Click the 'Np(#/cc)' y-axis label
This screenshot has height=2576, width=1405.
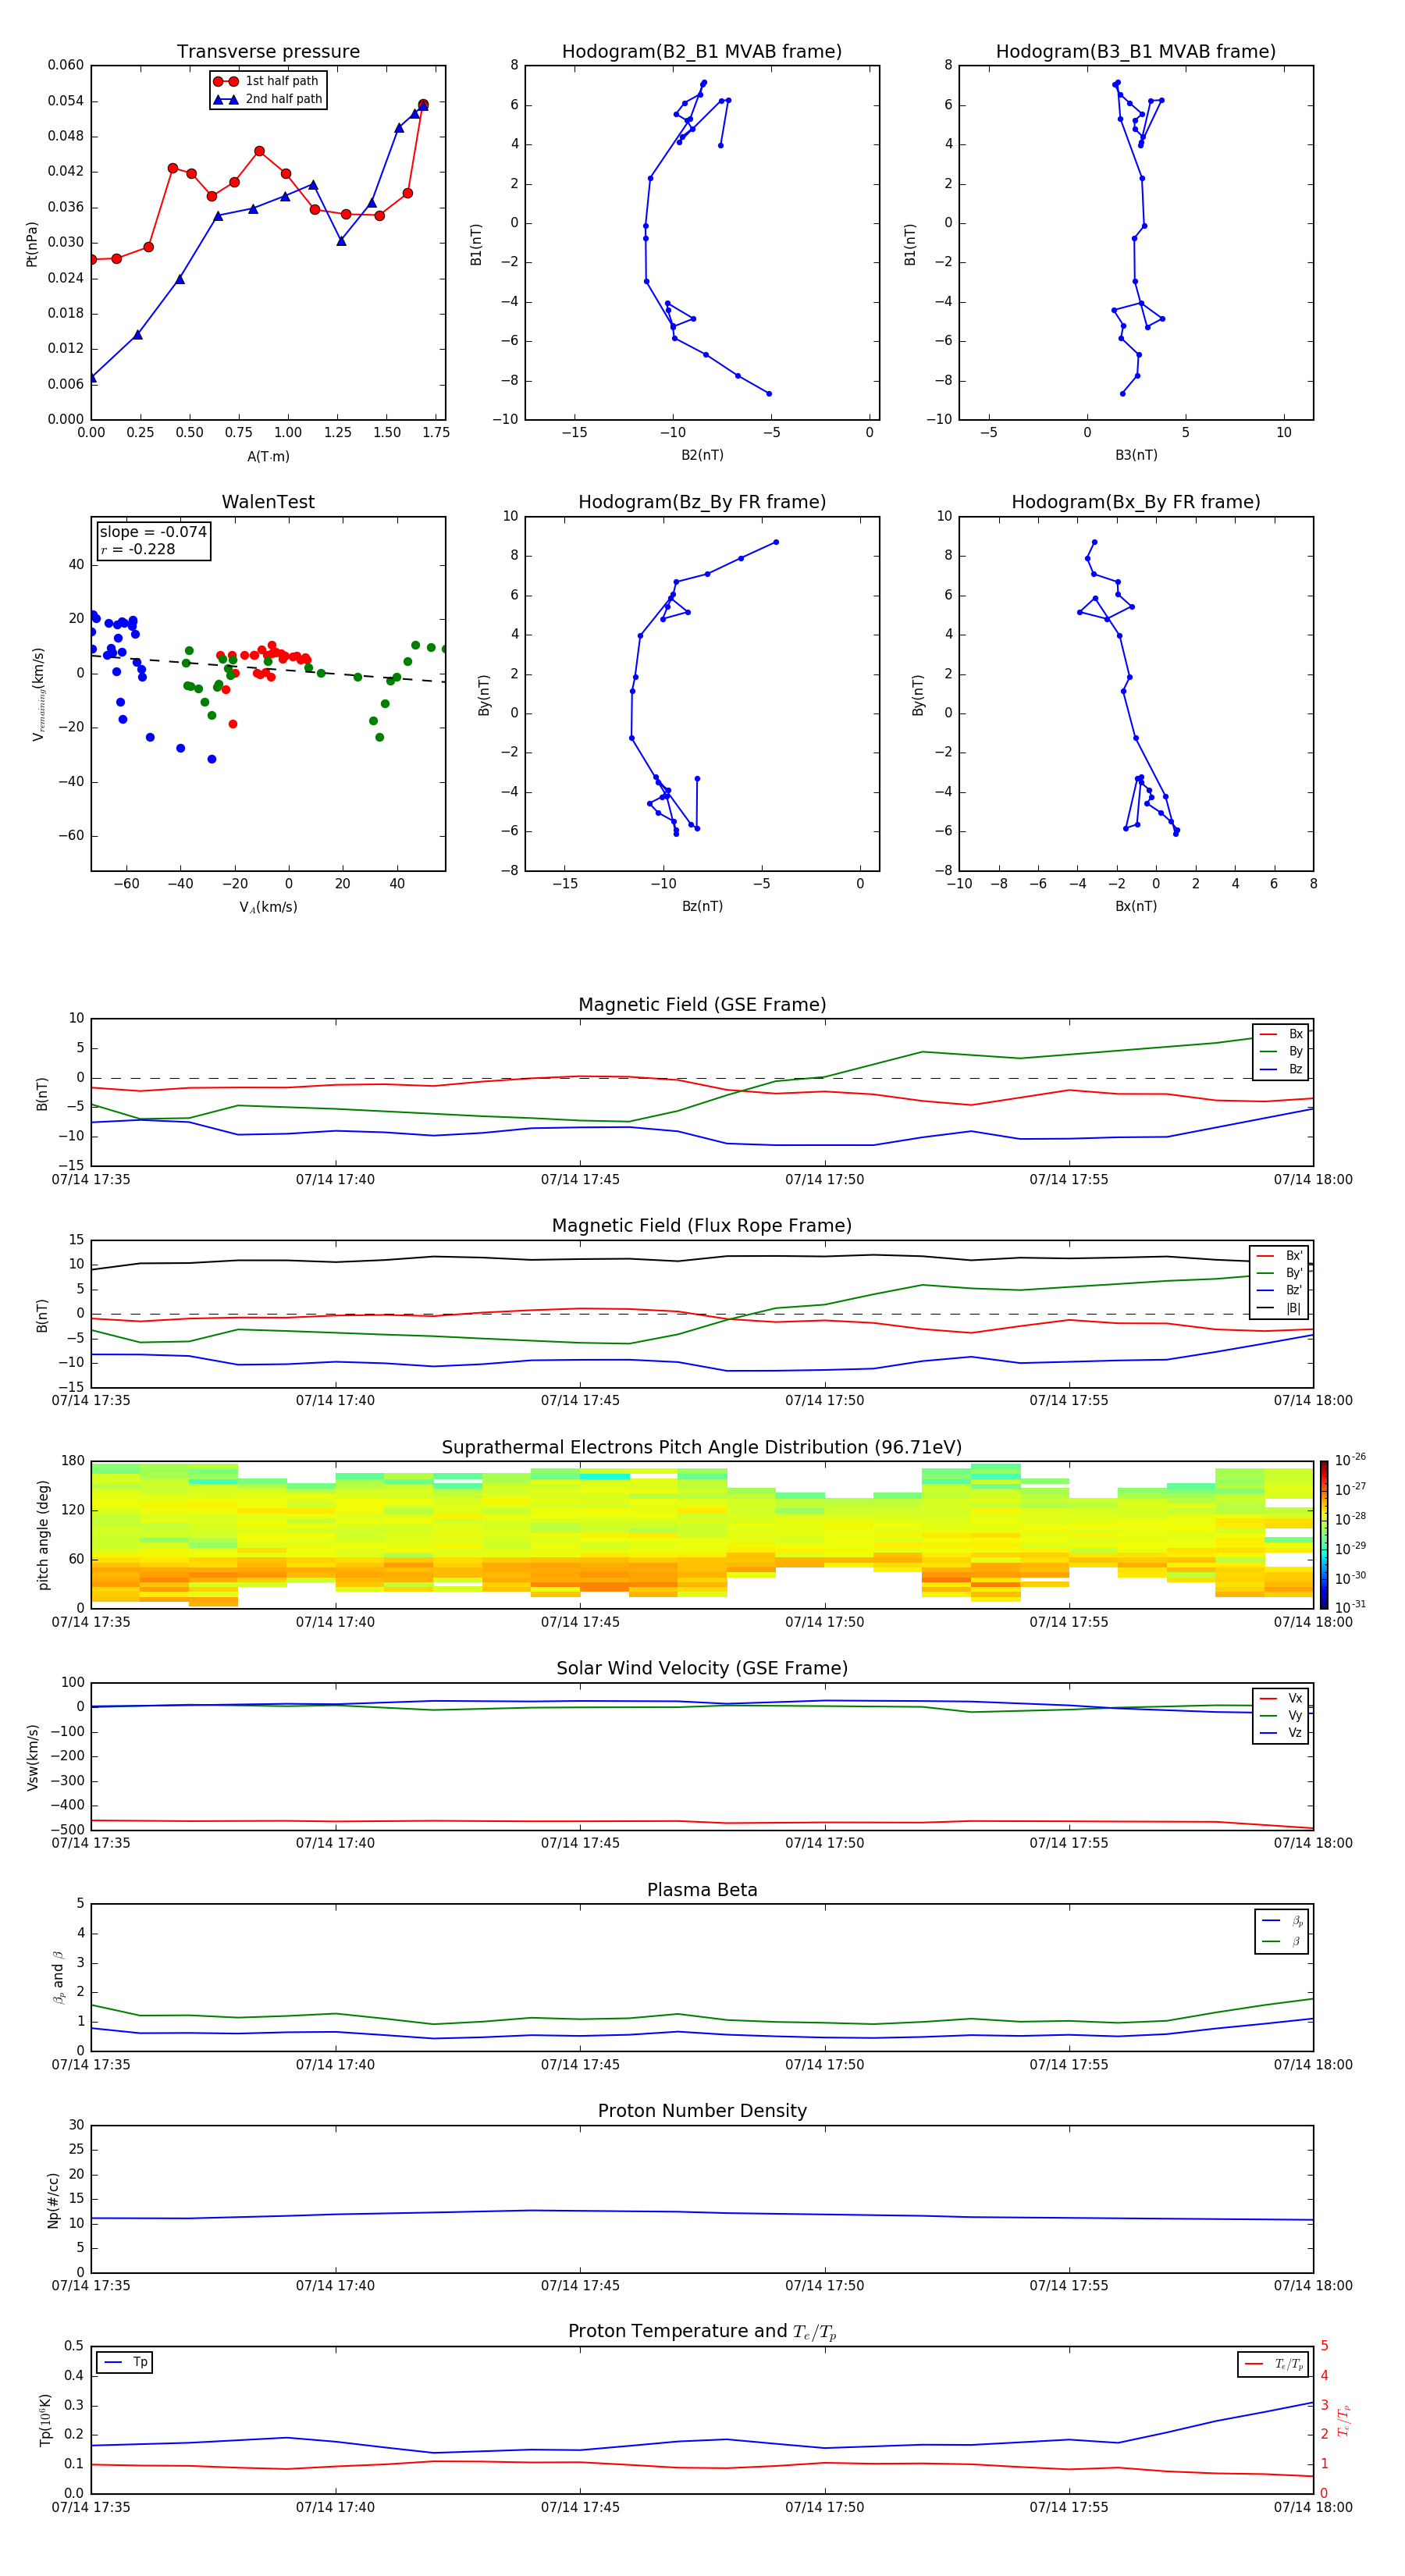[x=53, y=2200]
